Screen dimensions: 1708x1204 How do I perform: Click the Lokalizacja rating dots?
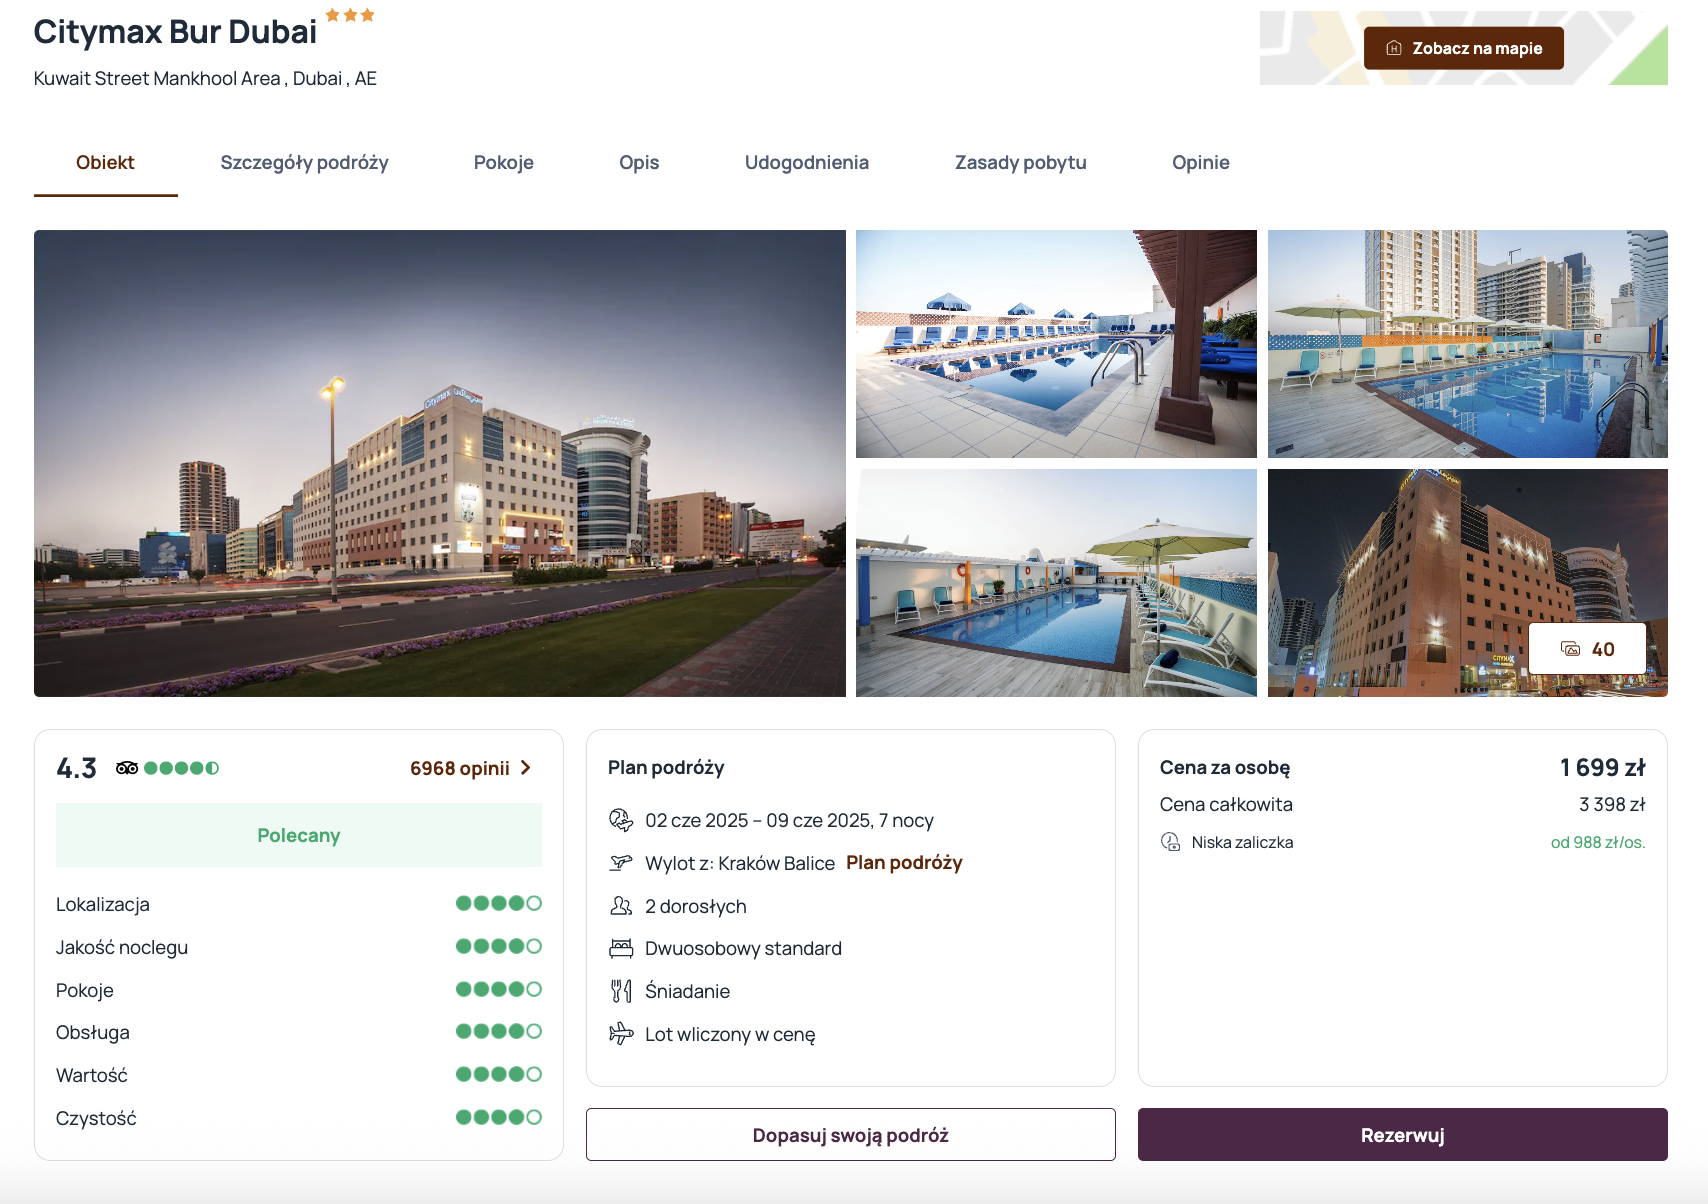499,904
